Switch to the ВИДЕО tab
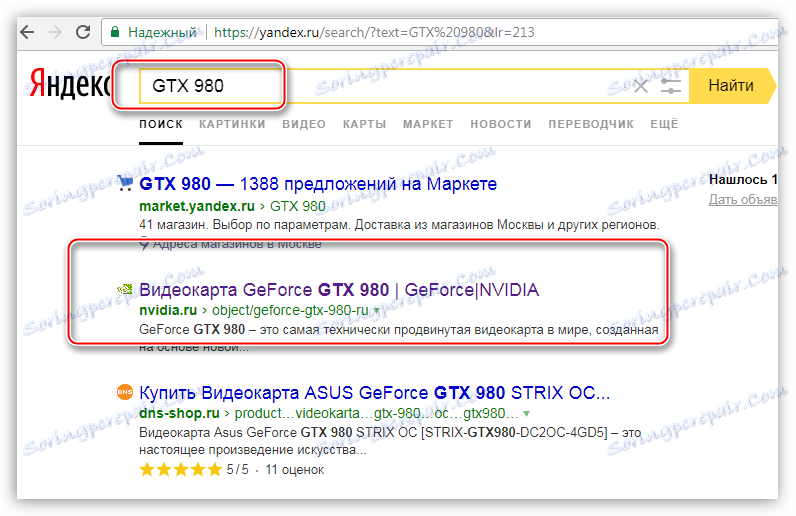Image resolution: width=796 pixels, height=516 pixels. [304, 124]
